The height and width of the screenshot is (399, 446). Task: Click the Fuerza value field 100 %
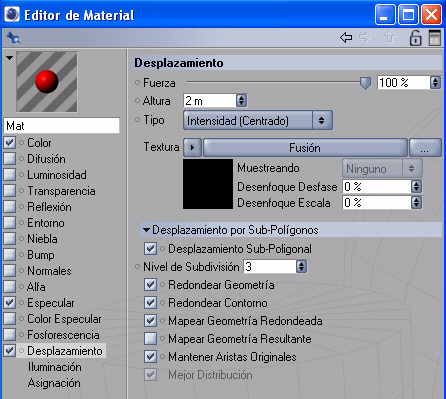(x=404, y=82)
